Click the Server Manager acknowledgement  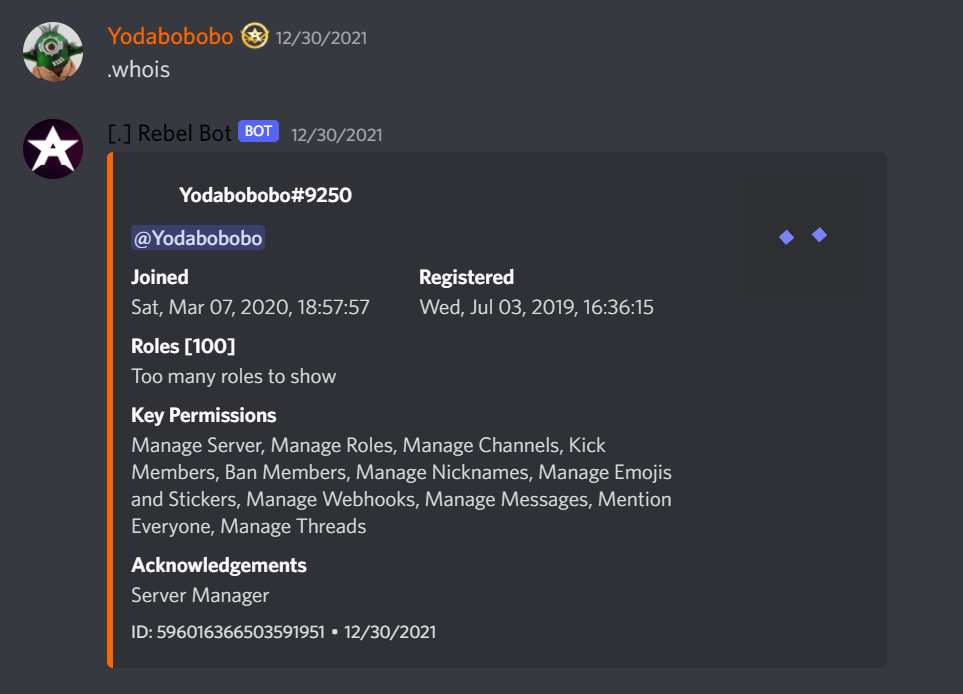[200, 595]
